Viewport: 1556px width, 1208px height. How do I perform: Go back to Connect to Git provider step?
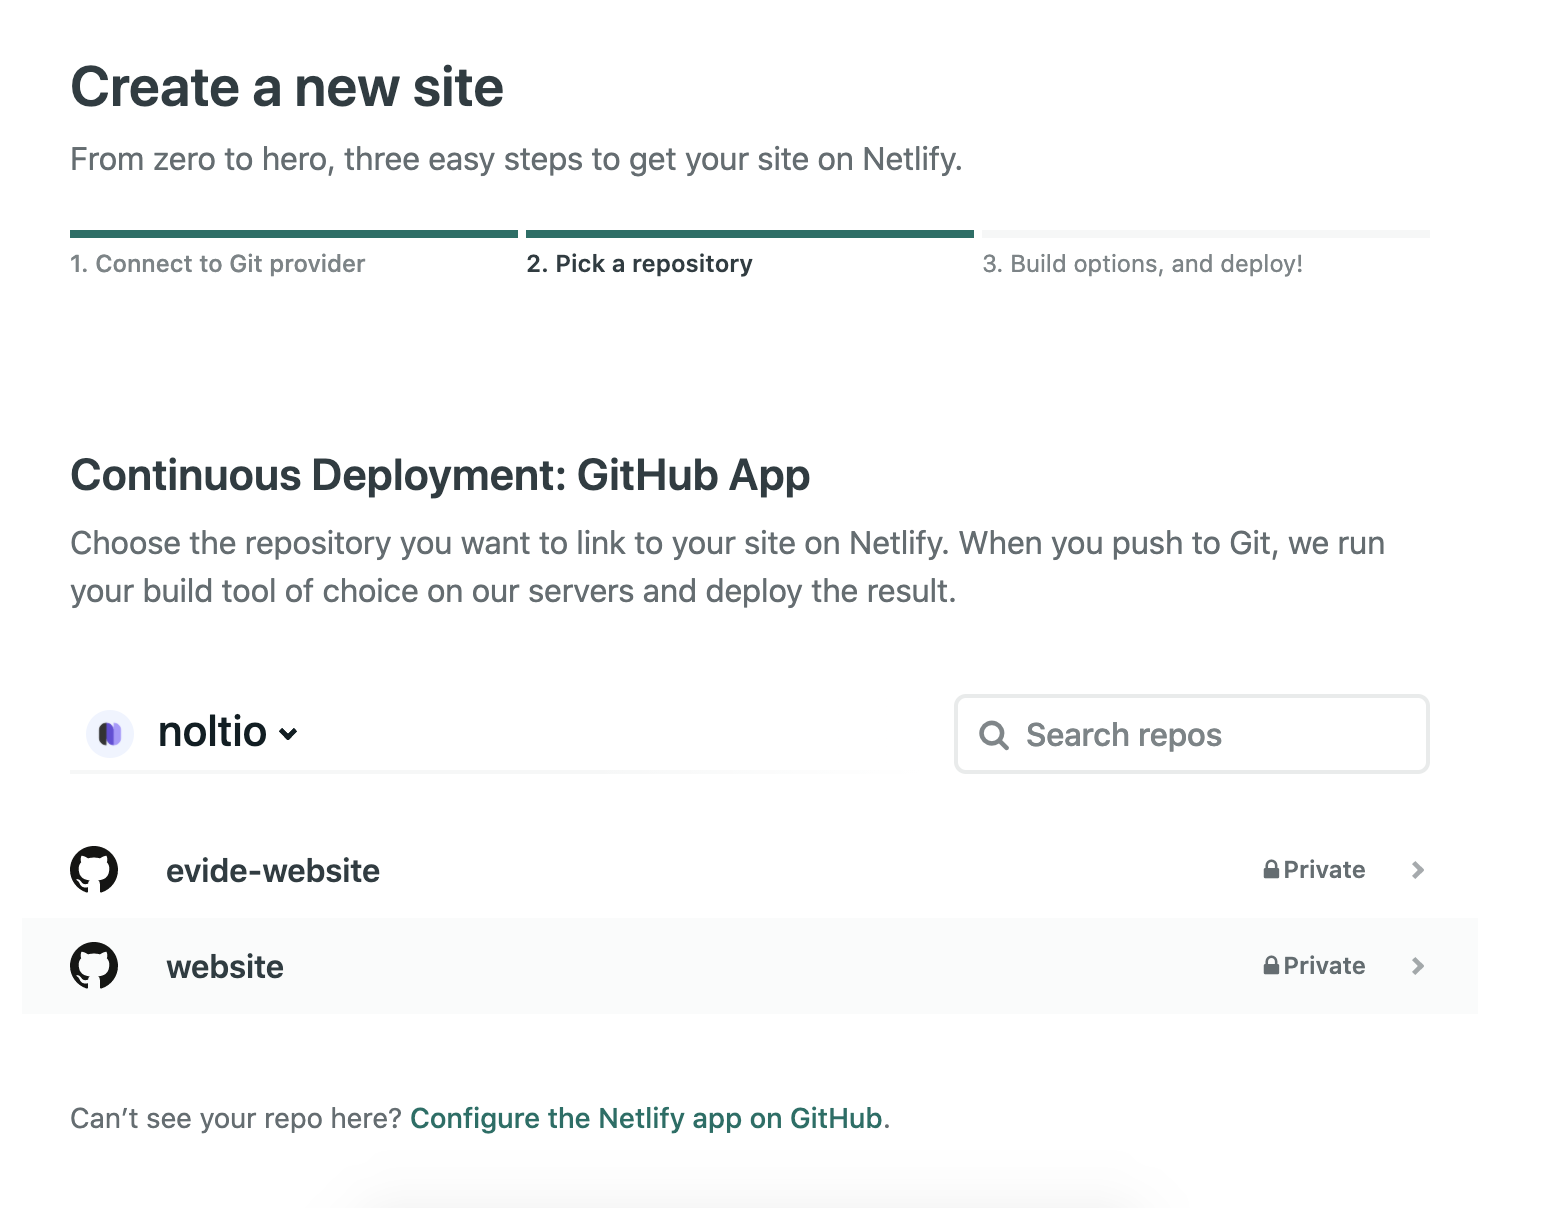tap(217, 264)
